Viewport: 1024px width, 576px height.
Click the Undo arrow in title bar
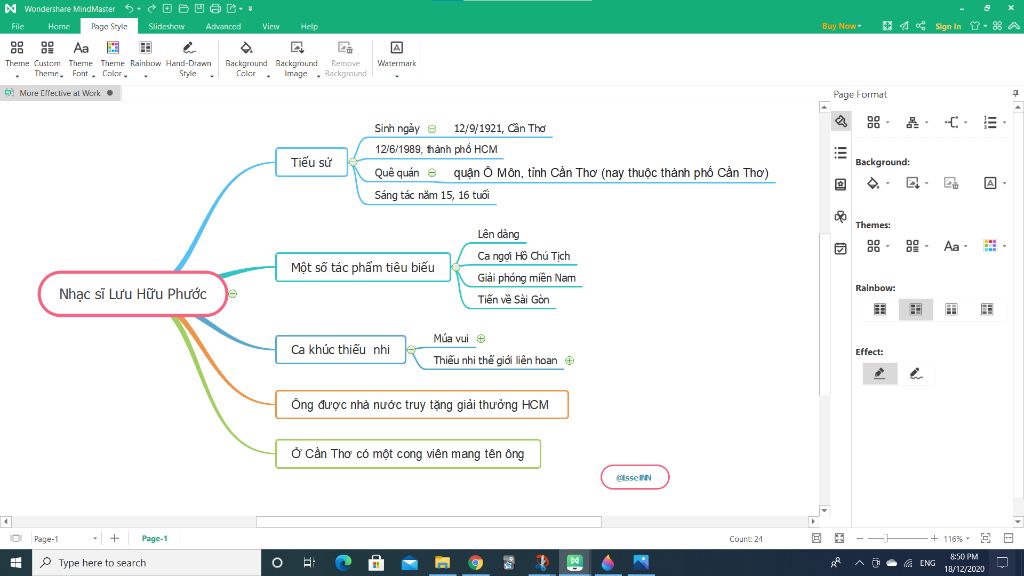[x=129, y=8]
